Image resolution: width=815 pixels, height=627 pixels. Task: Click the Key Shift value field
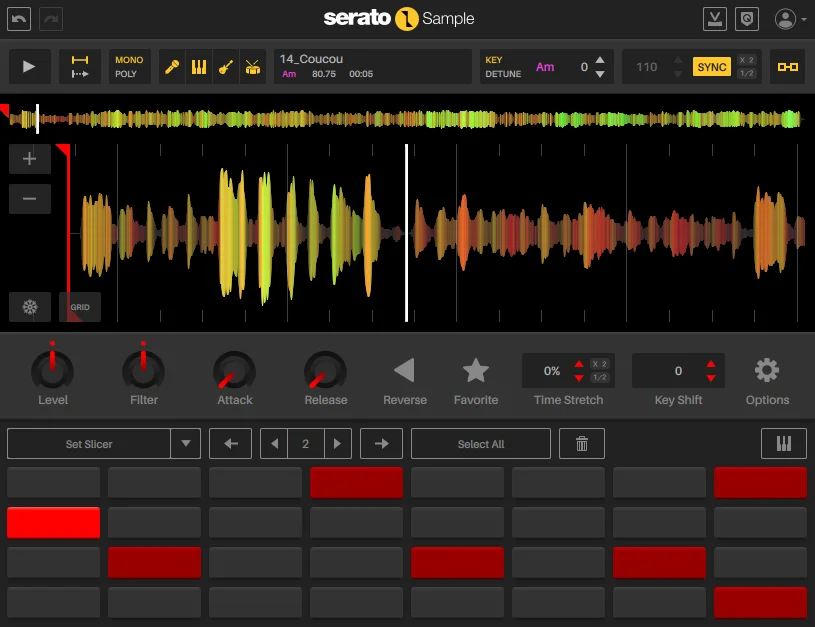(x=678, y=371)
